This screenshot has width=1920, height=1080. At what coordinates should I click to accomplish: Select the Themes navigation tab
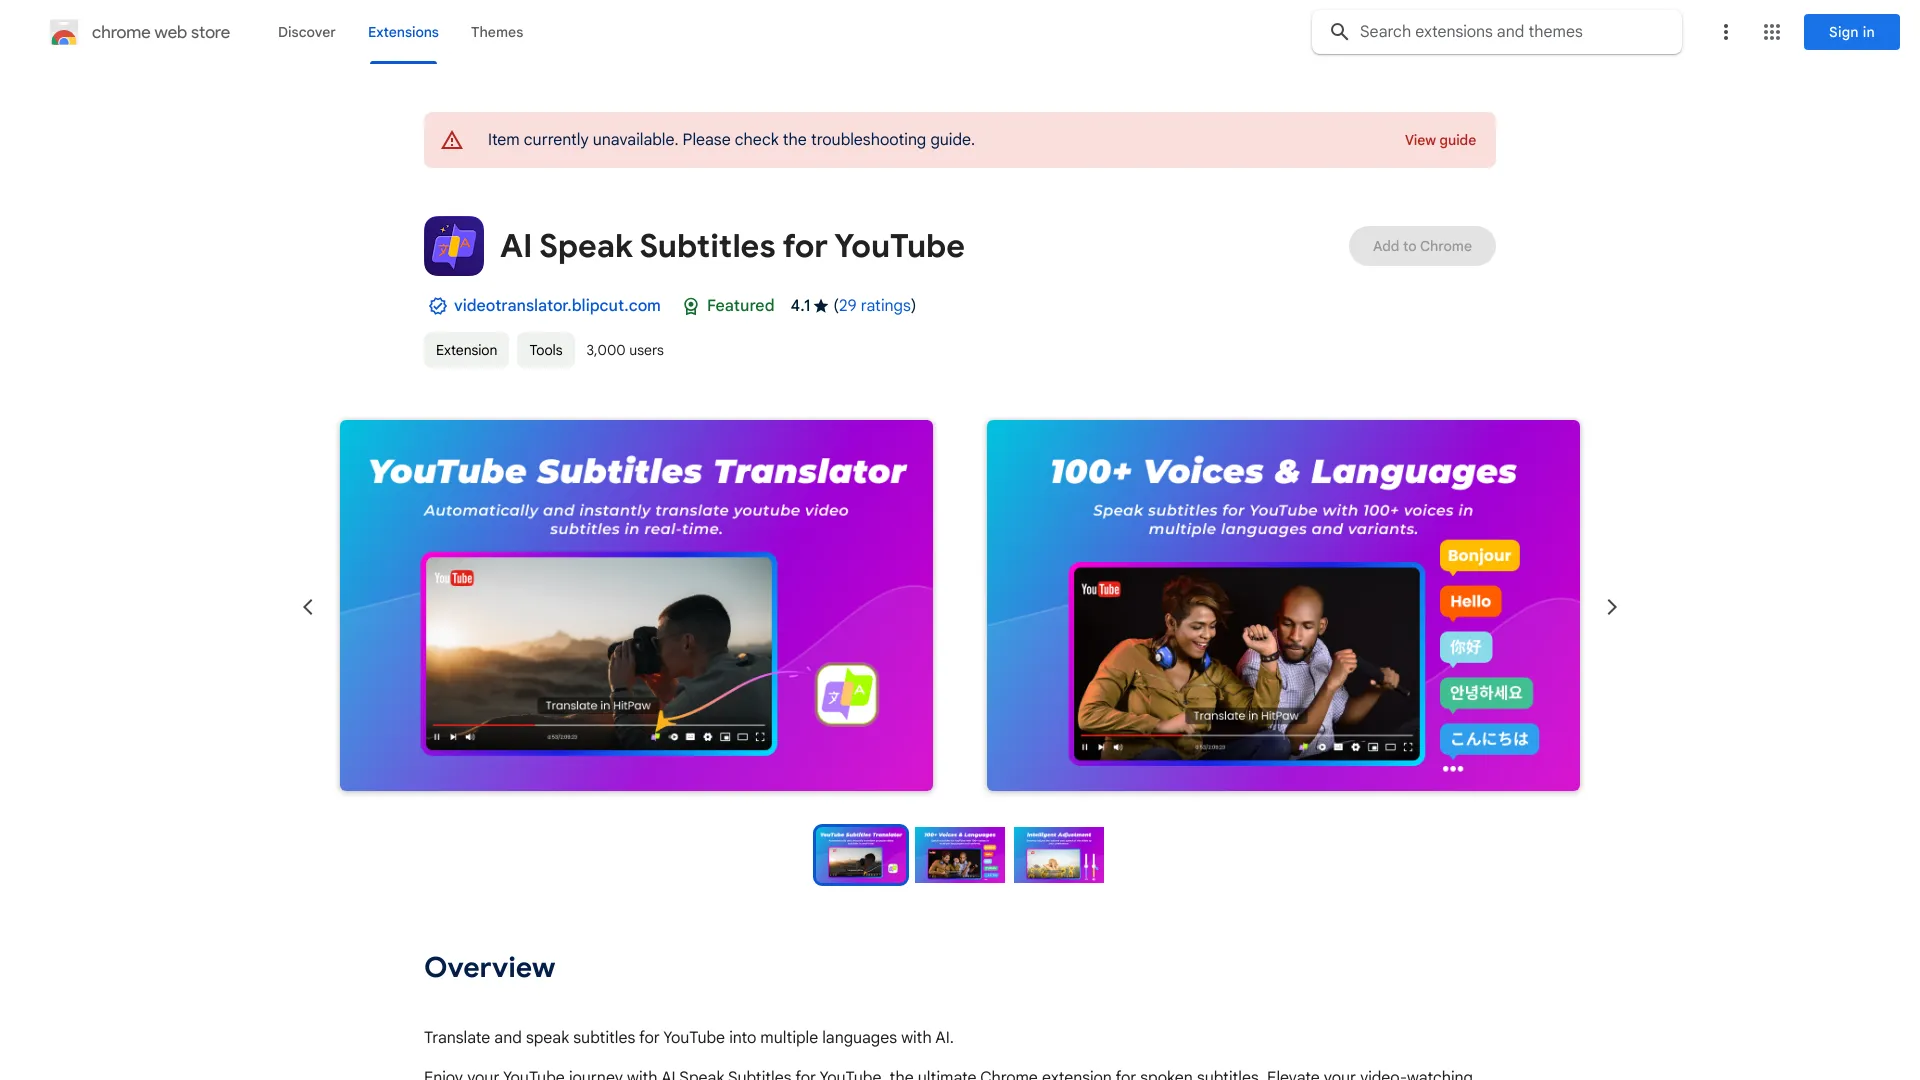pyautogui.click(x=497, y=32)
